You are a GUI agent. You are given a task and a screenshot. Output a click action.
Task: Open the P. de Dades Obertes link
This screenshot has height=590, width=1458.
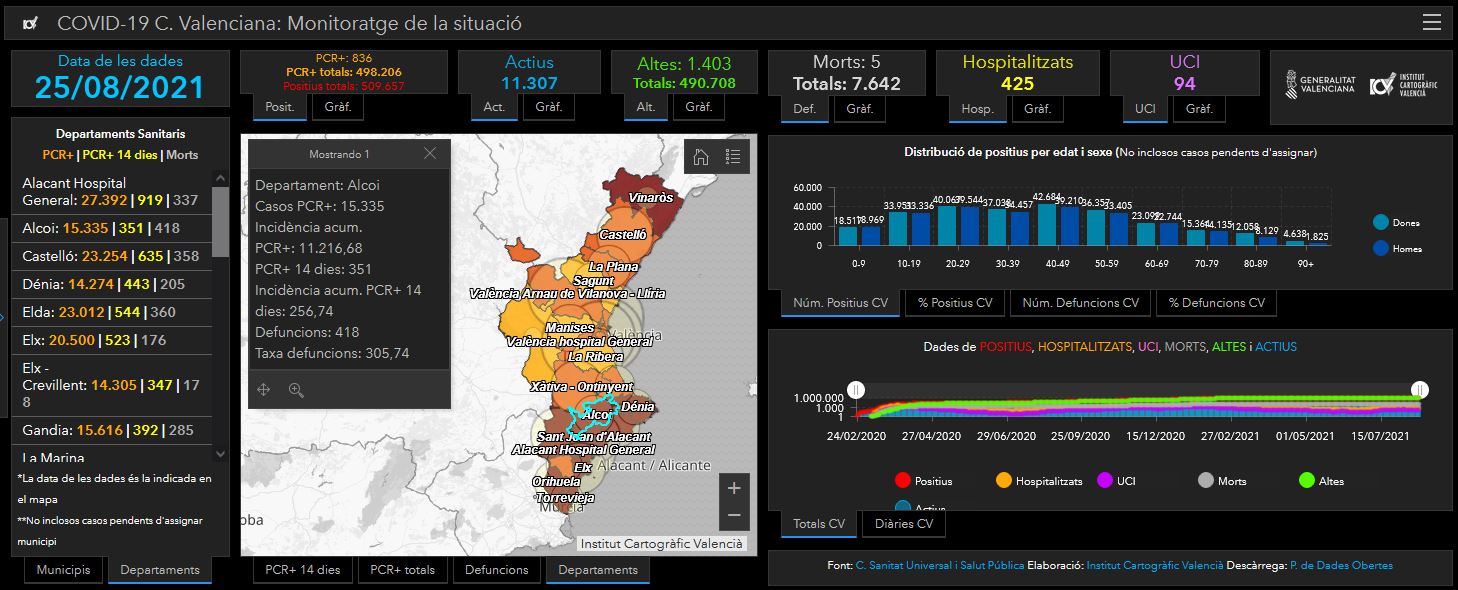[1341, 566]
